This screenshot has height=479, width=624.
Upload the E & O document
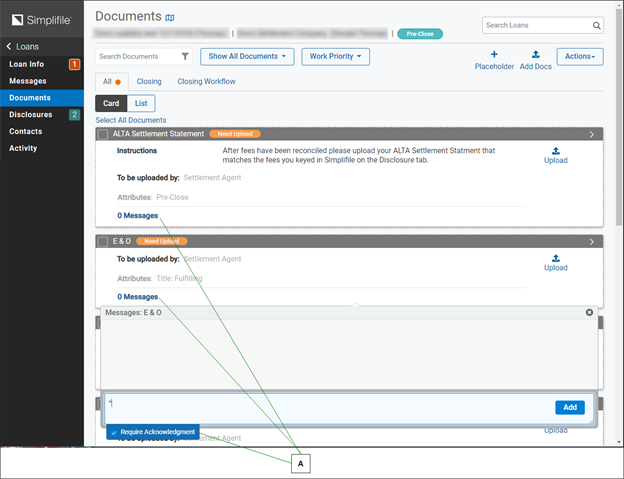pos(556,263)
